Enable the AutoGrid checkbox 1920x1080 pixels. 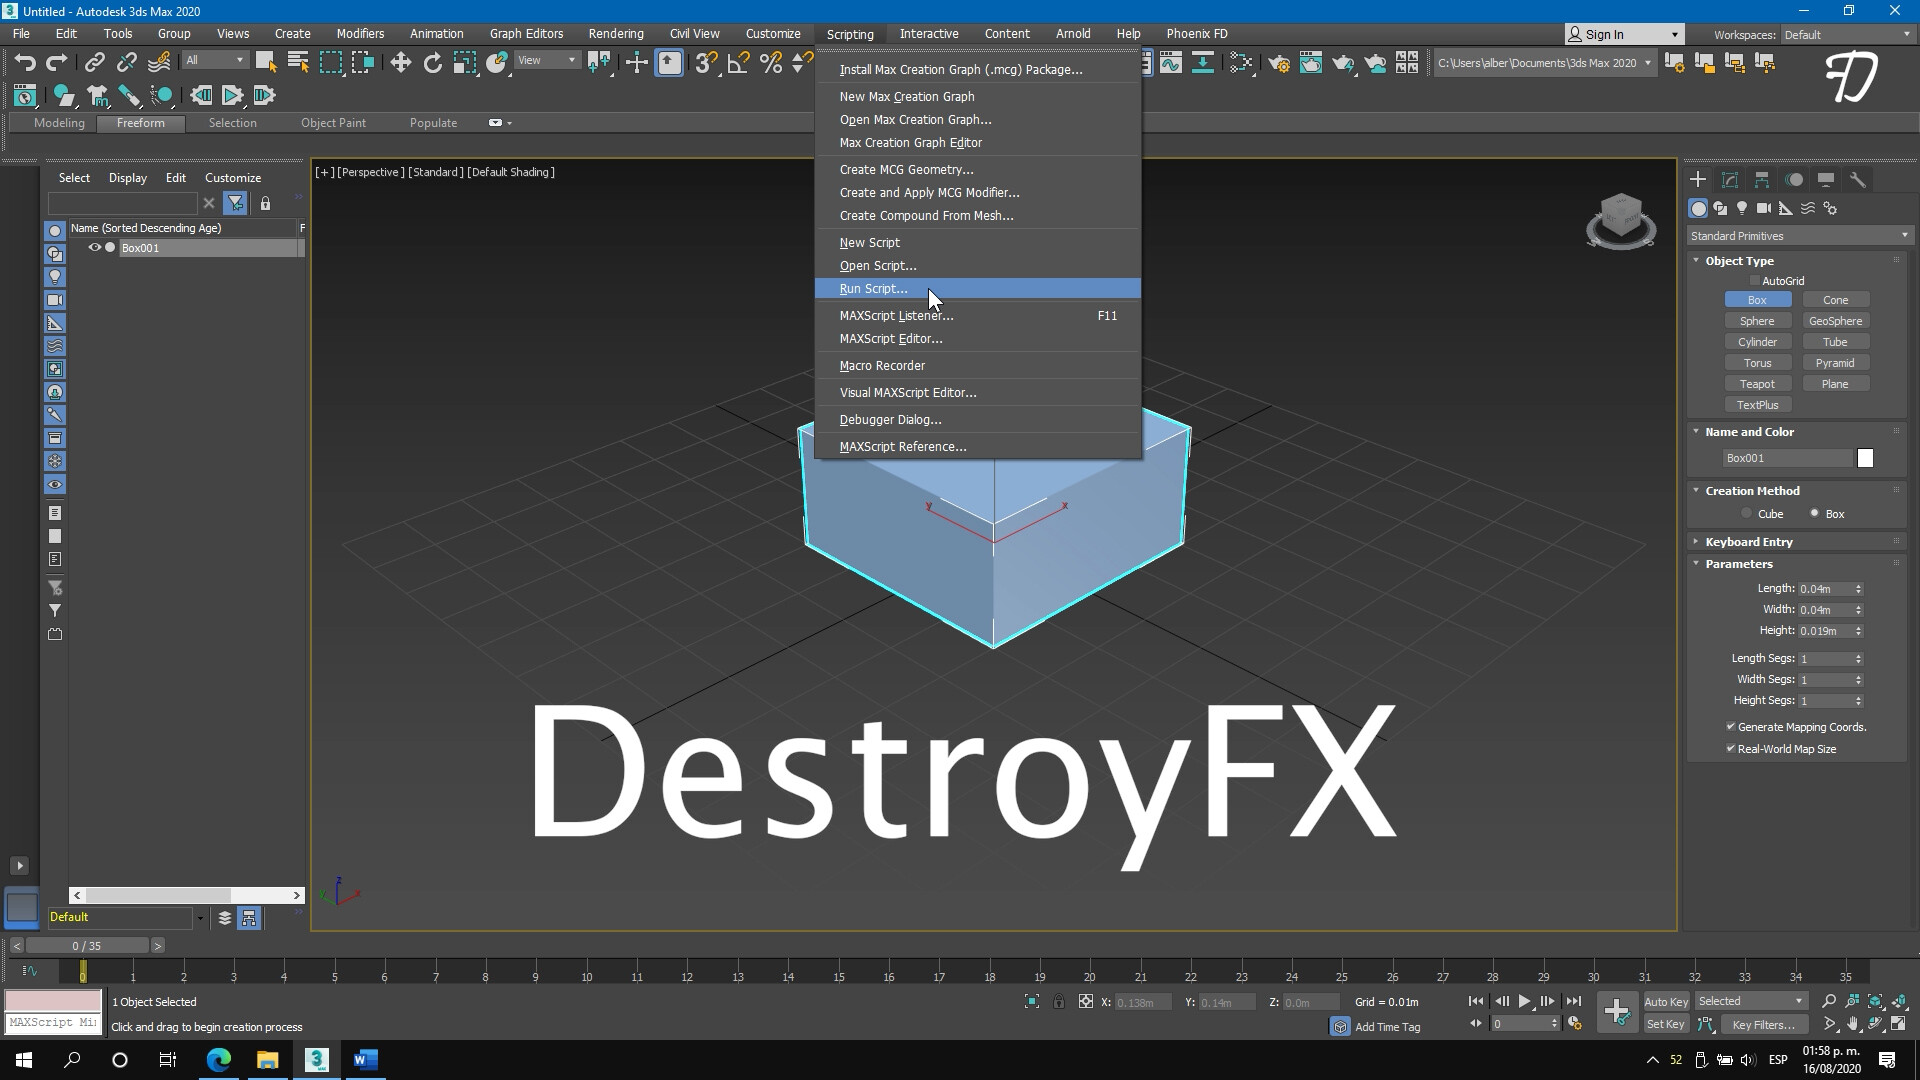tap(1757, 280)
